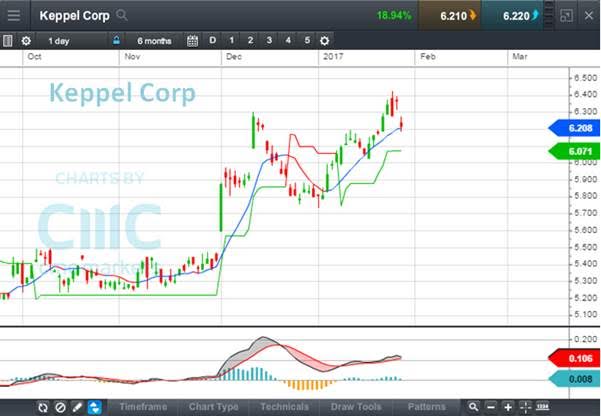Click the pop-out window icon
The image size is (601, 416).
coord(566,16)
